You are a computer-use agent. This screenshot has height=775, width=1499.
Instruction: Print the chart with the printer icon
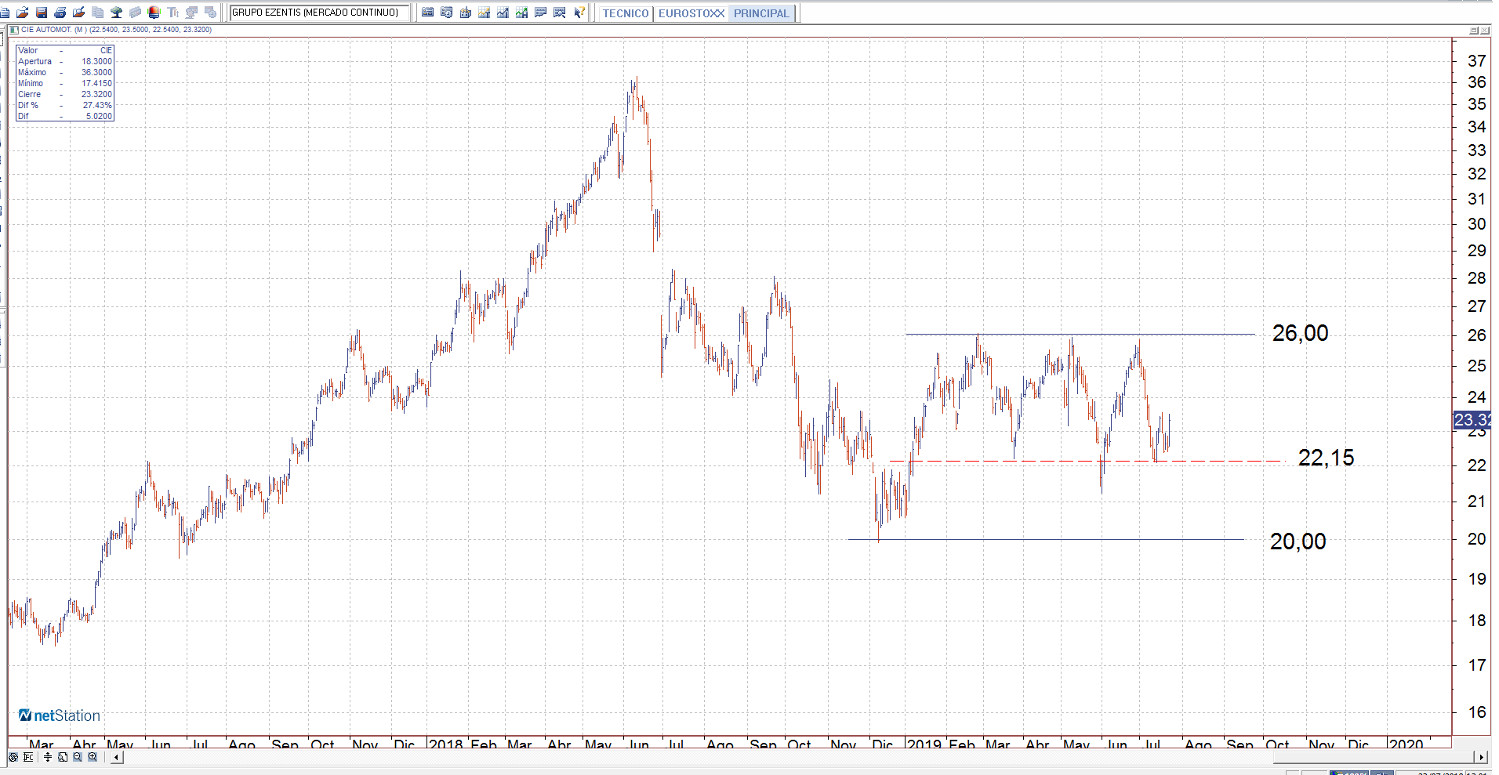coord(60,13)
